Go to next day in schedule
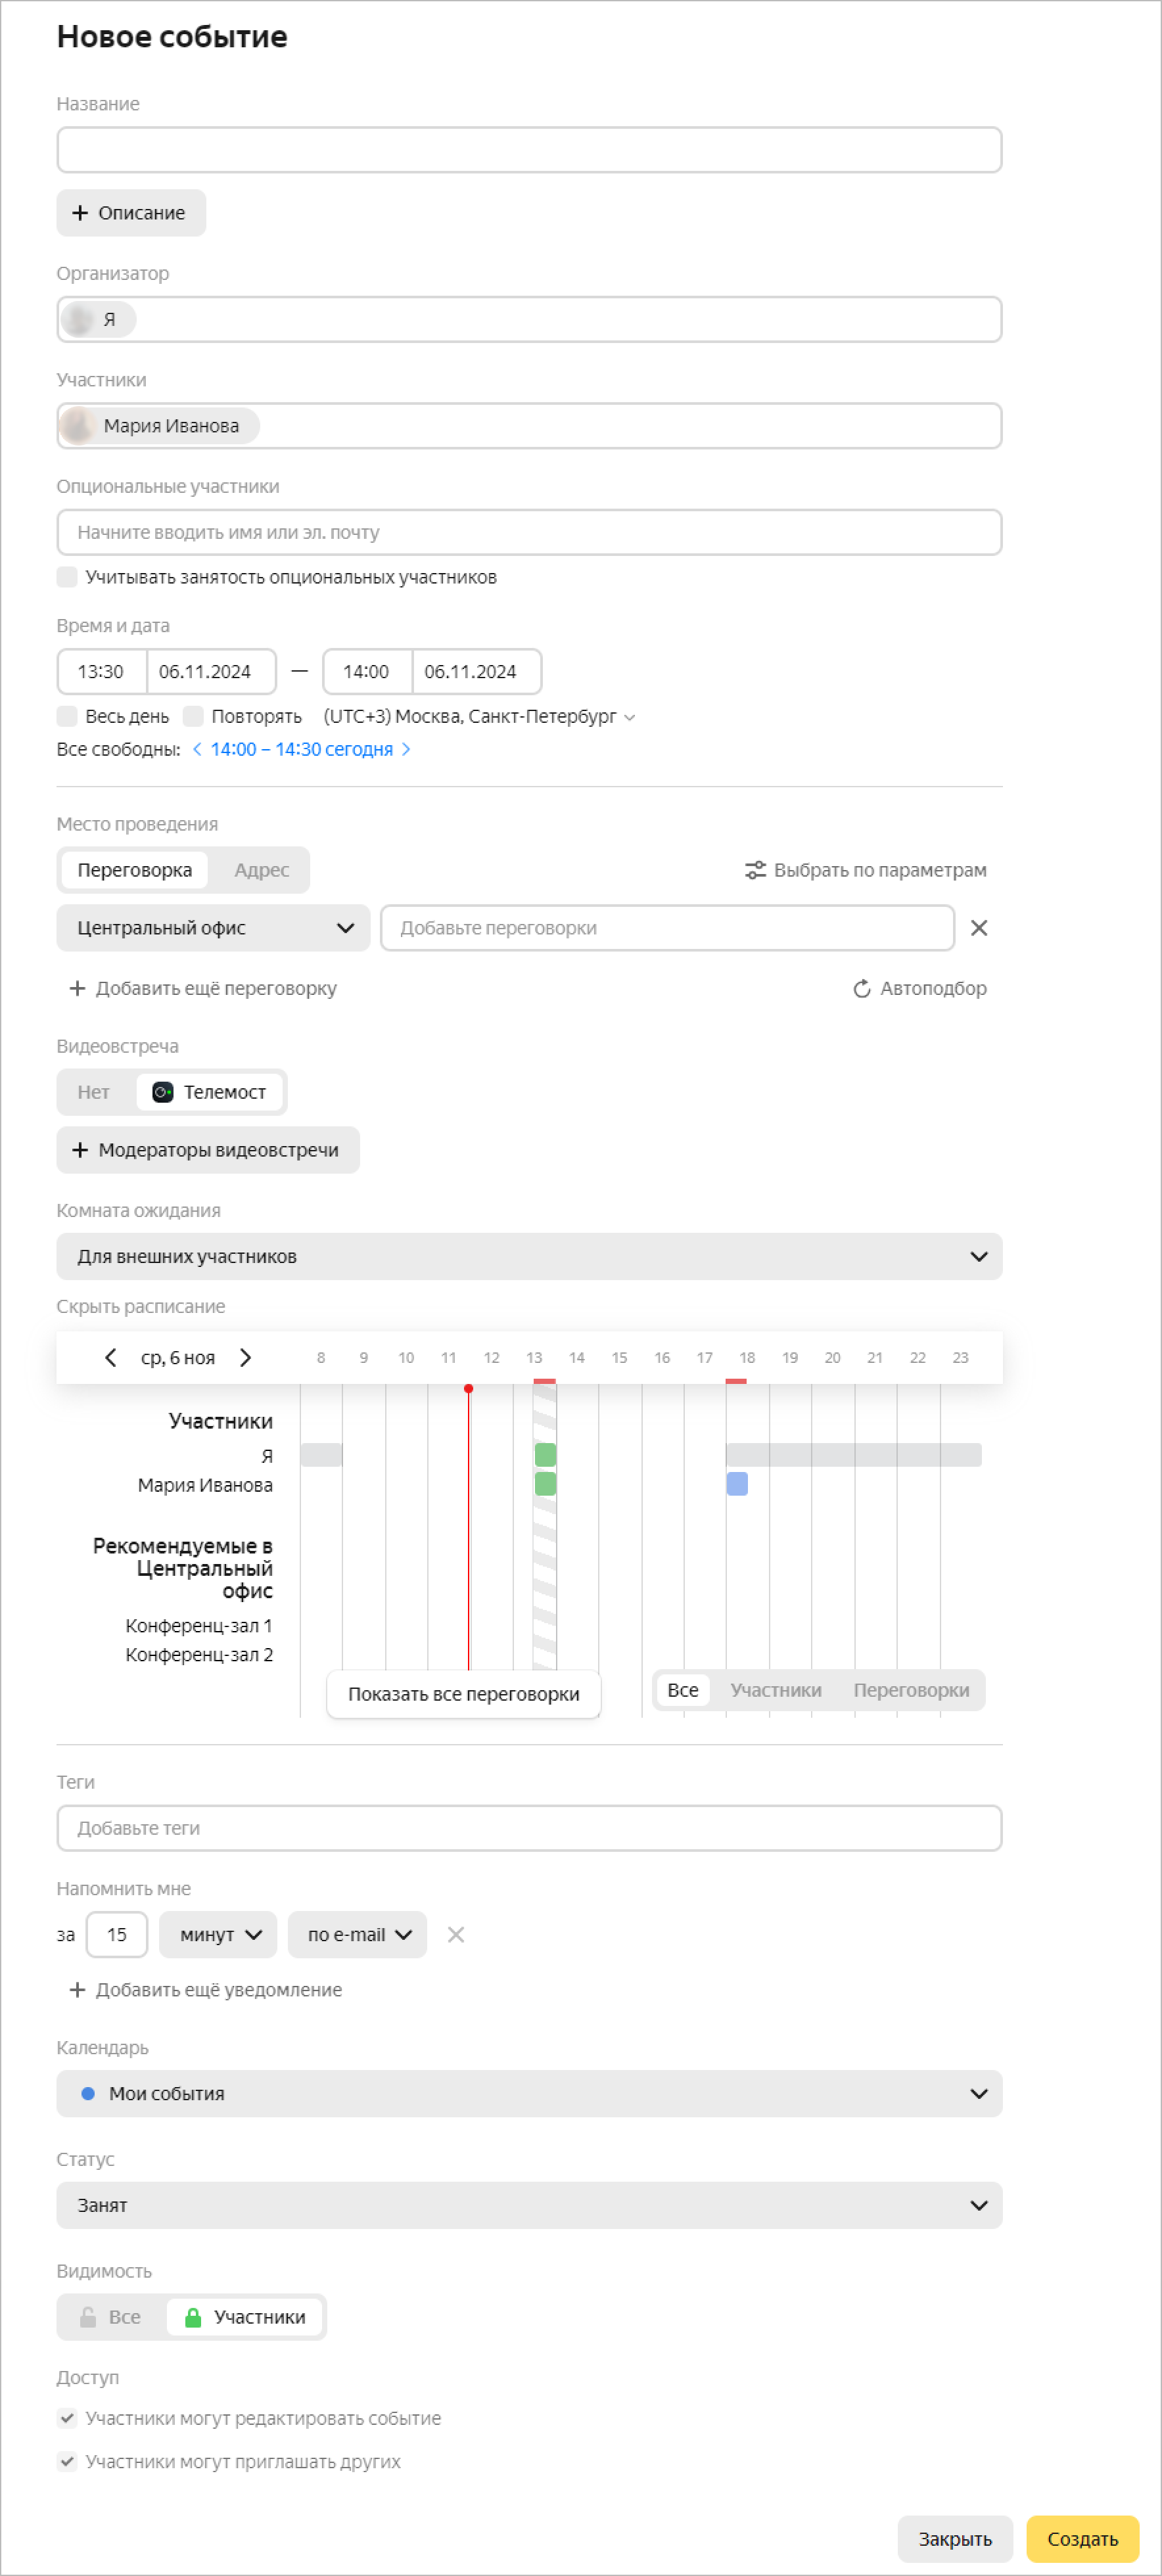 (x=245, y=1357)
